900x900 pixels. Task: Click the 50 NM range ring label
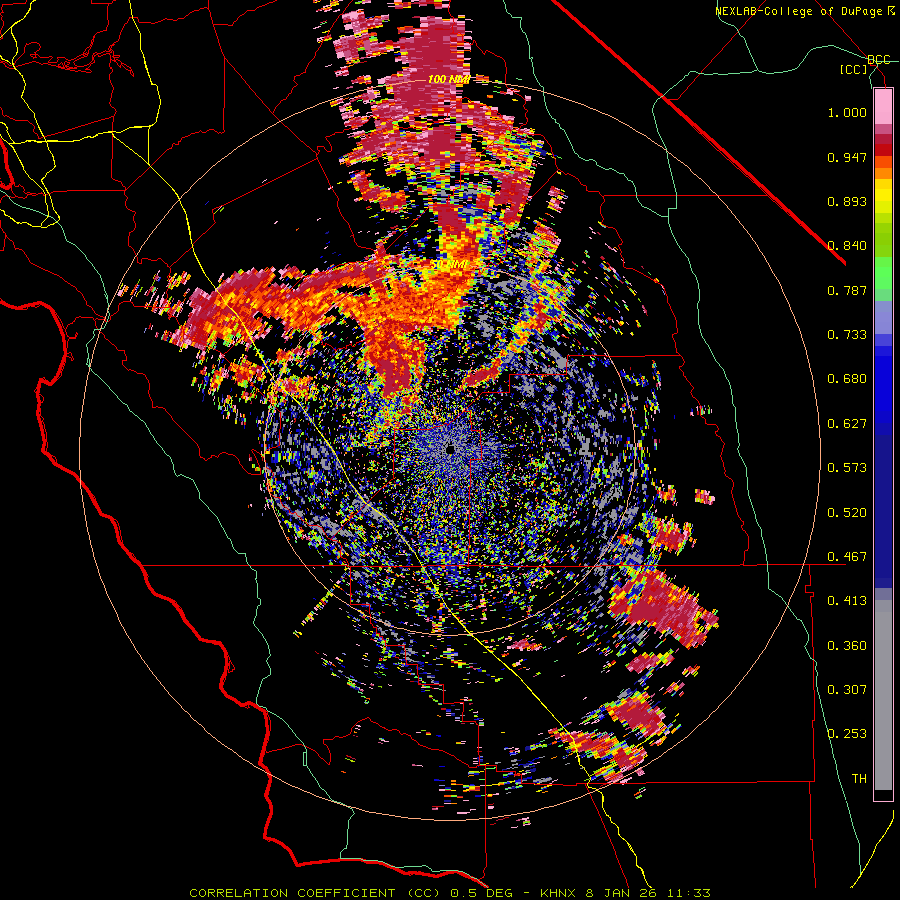point(450,265)
